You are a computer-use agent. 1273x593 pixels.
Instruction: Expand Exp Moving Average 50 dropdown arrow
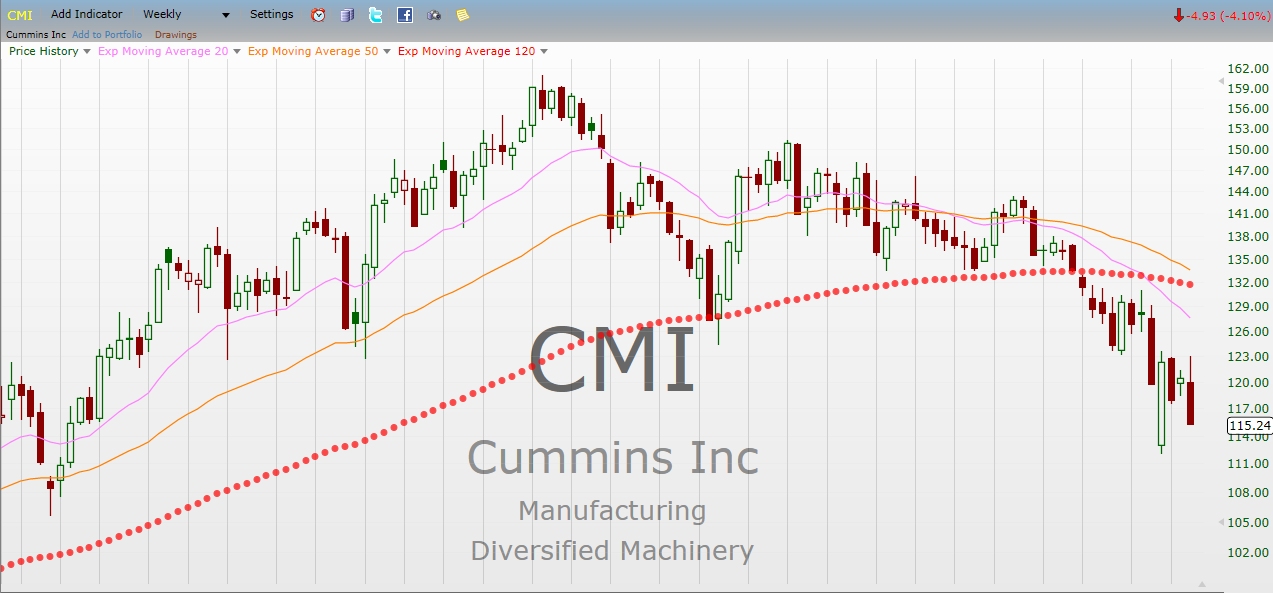coord(386,51)
